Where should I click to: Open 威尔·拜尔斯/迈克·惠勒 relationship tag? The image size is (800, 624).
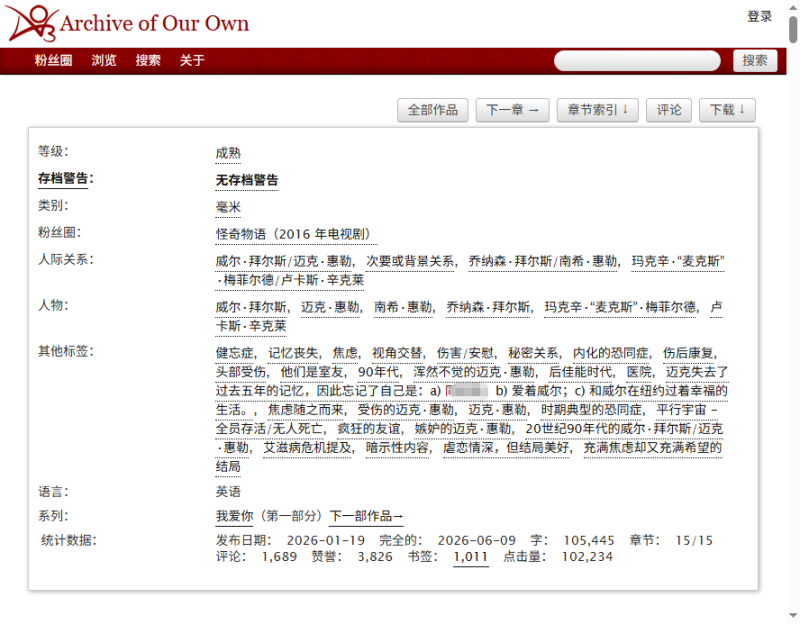point(284,261)
